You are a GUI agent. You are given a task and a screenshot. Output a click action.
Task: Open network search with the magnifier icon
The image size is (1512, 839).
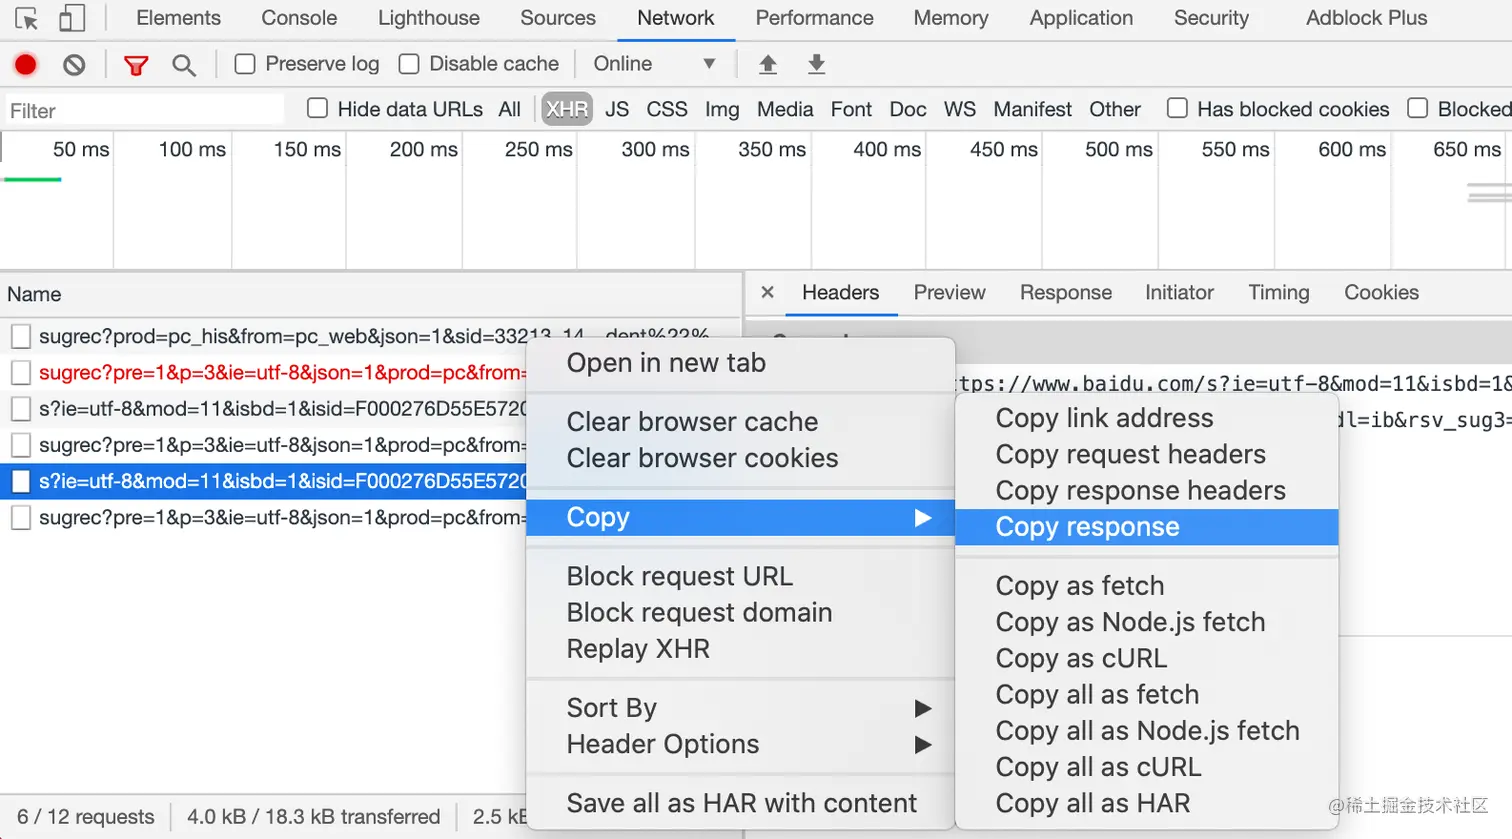(x=183, y=65)
